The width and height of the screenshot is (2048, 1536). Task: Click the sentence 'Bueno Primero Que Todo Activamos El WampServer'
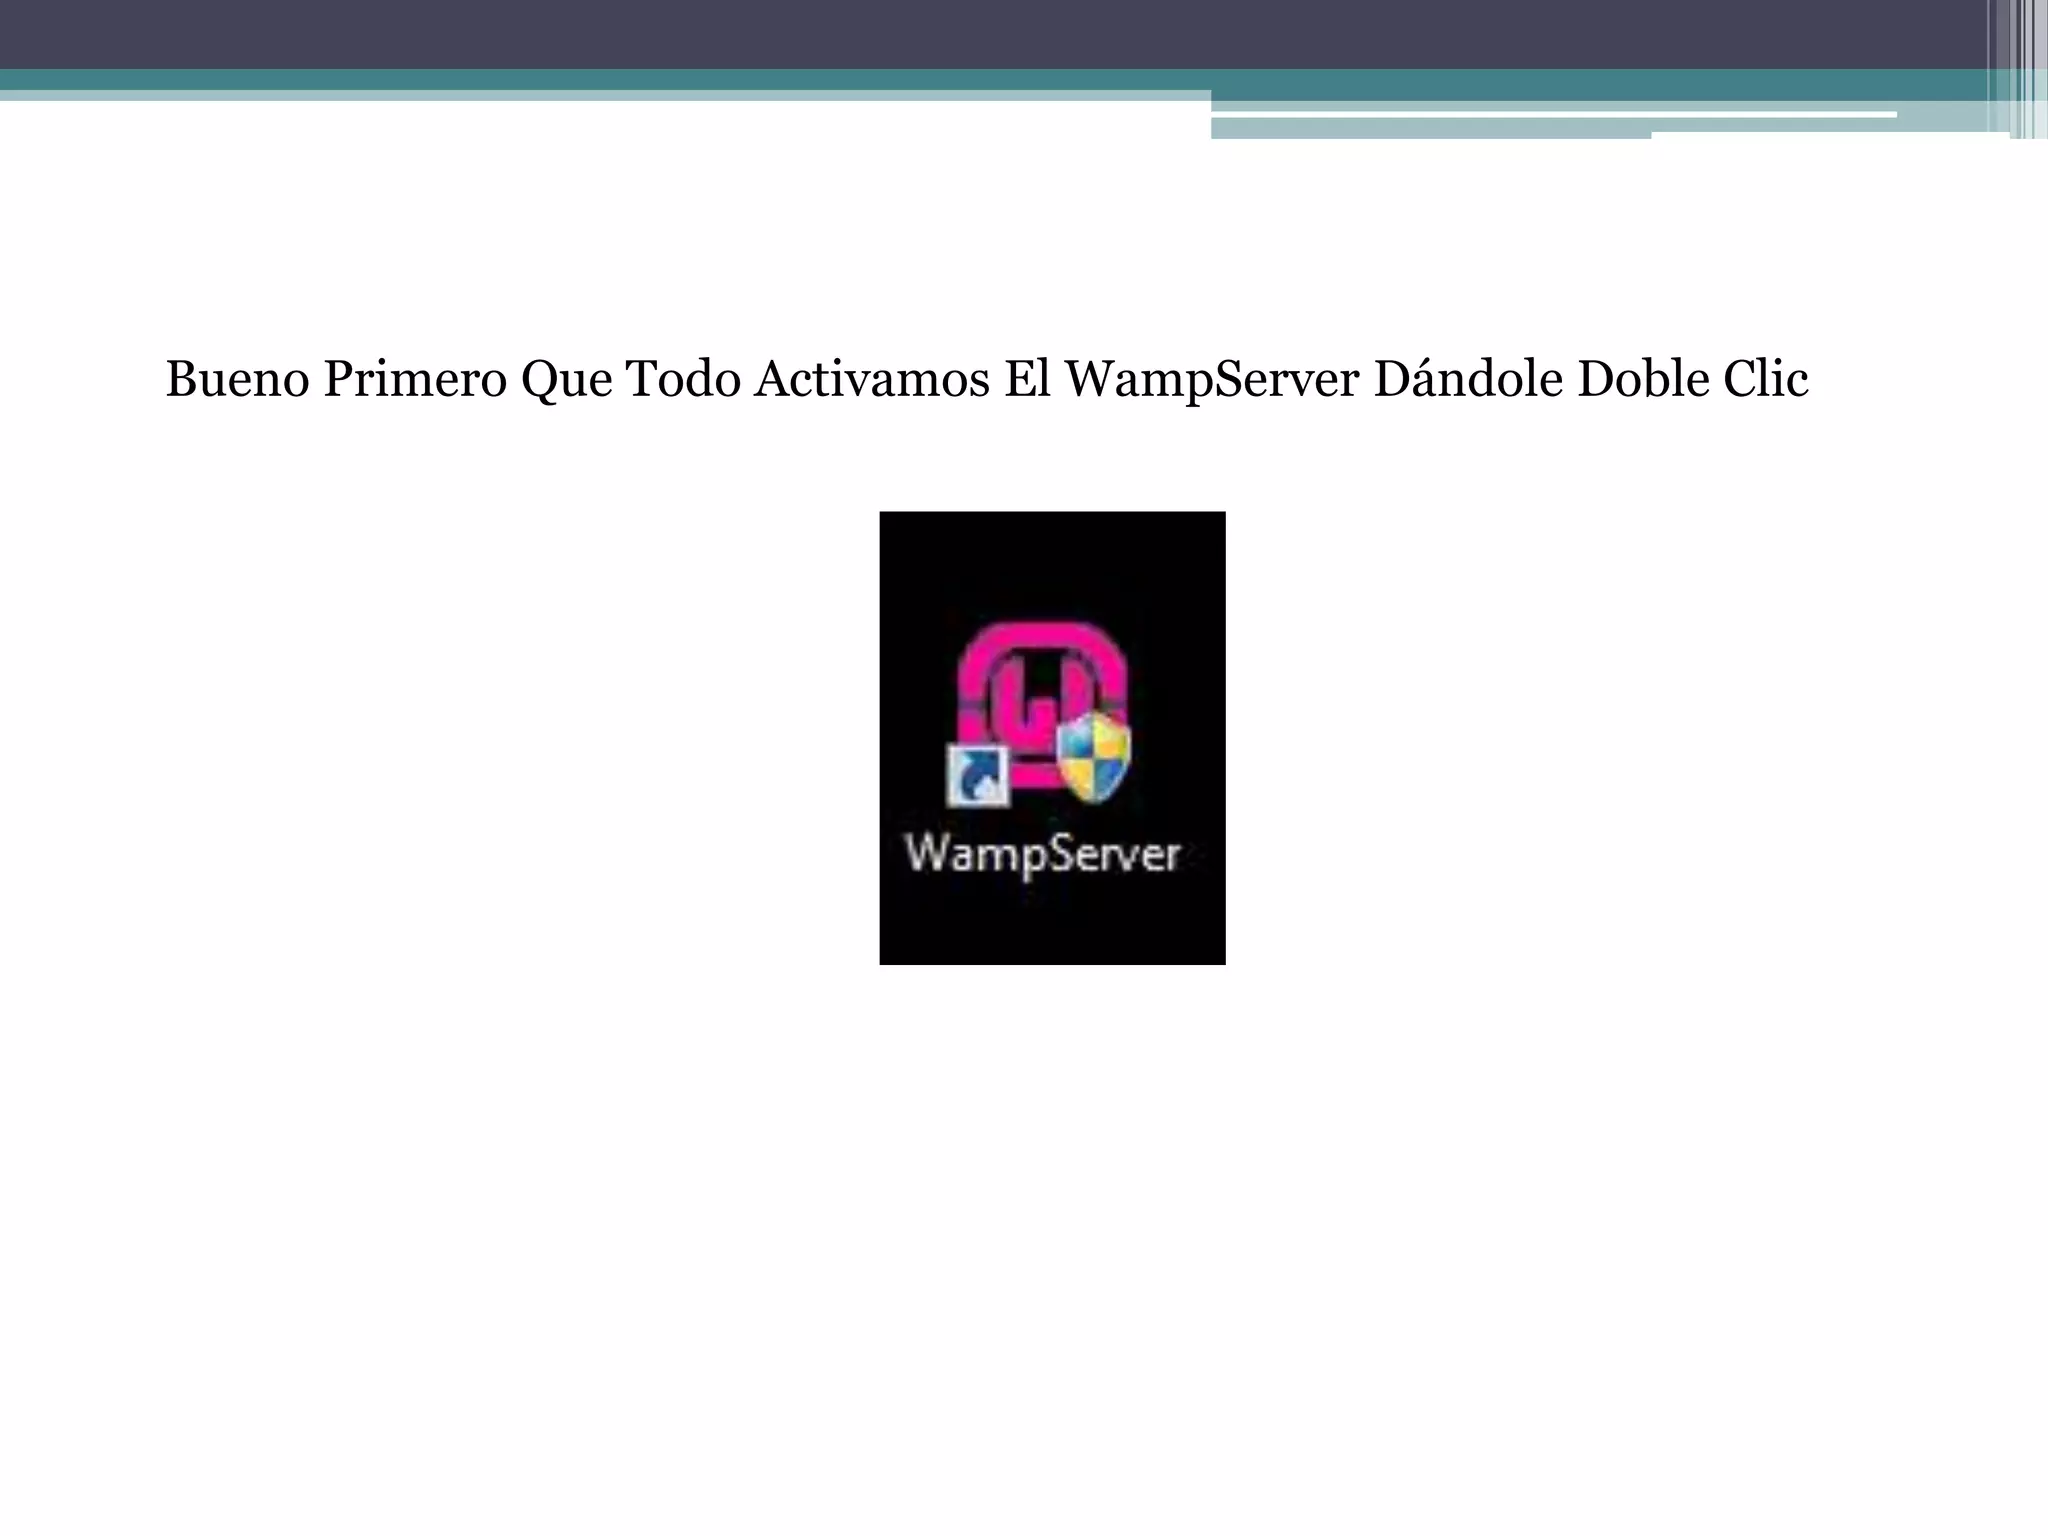click(x=762, y=381)
